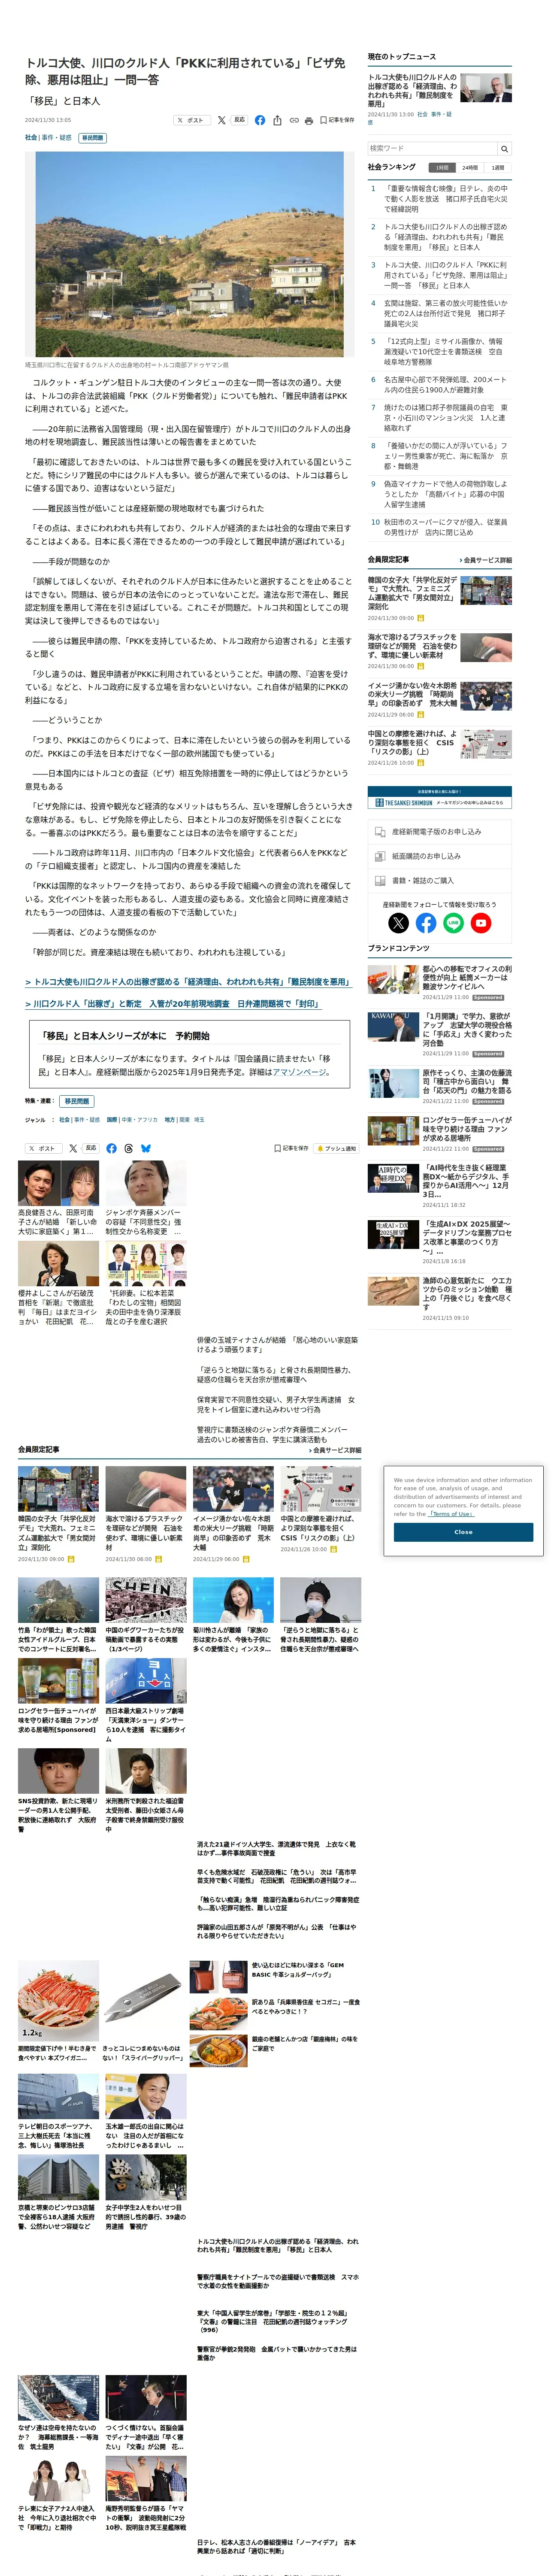This screenshot has width=551, height=2576.
Task: Select the 移民問題 tag below the date
Action: pyautogui.click(x=91, y=138)
